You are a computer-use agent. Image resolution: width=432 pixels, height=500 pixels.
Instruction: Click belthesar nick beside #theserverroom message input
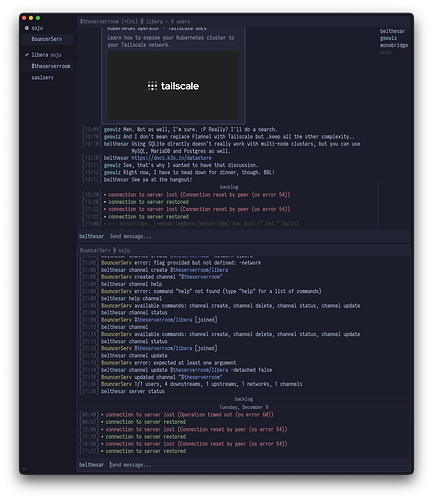(91, 236)
